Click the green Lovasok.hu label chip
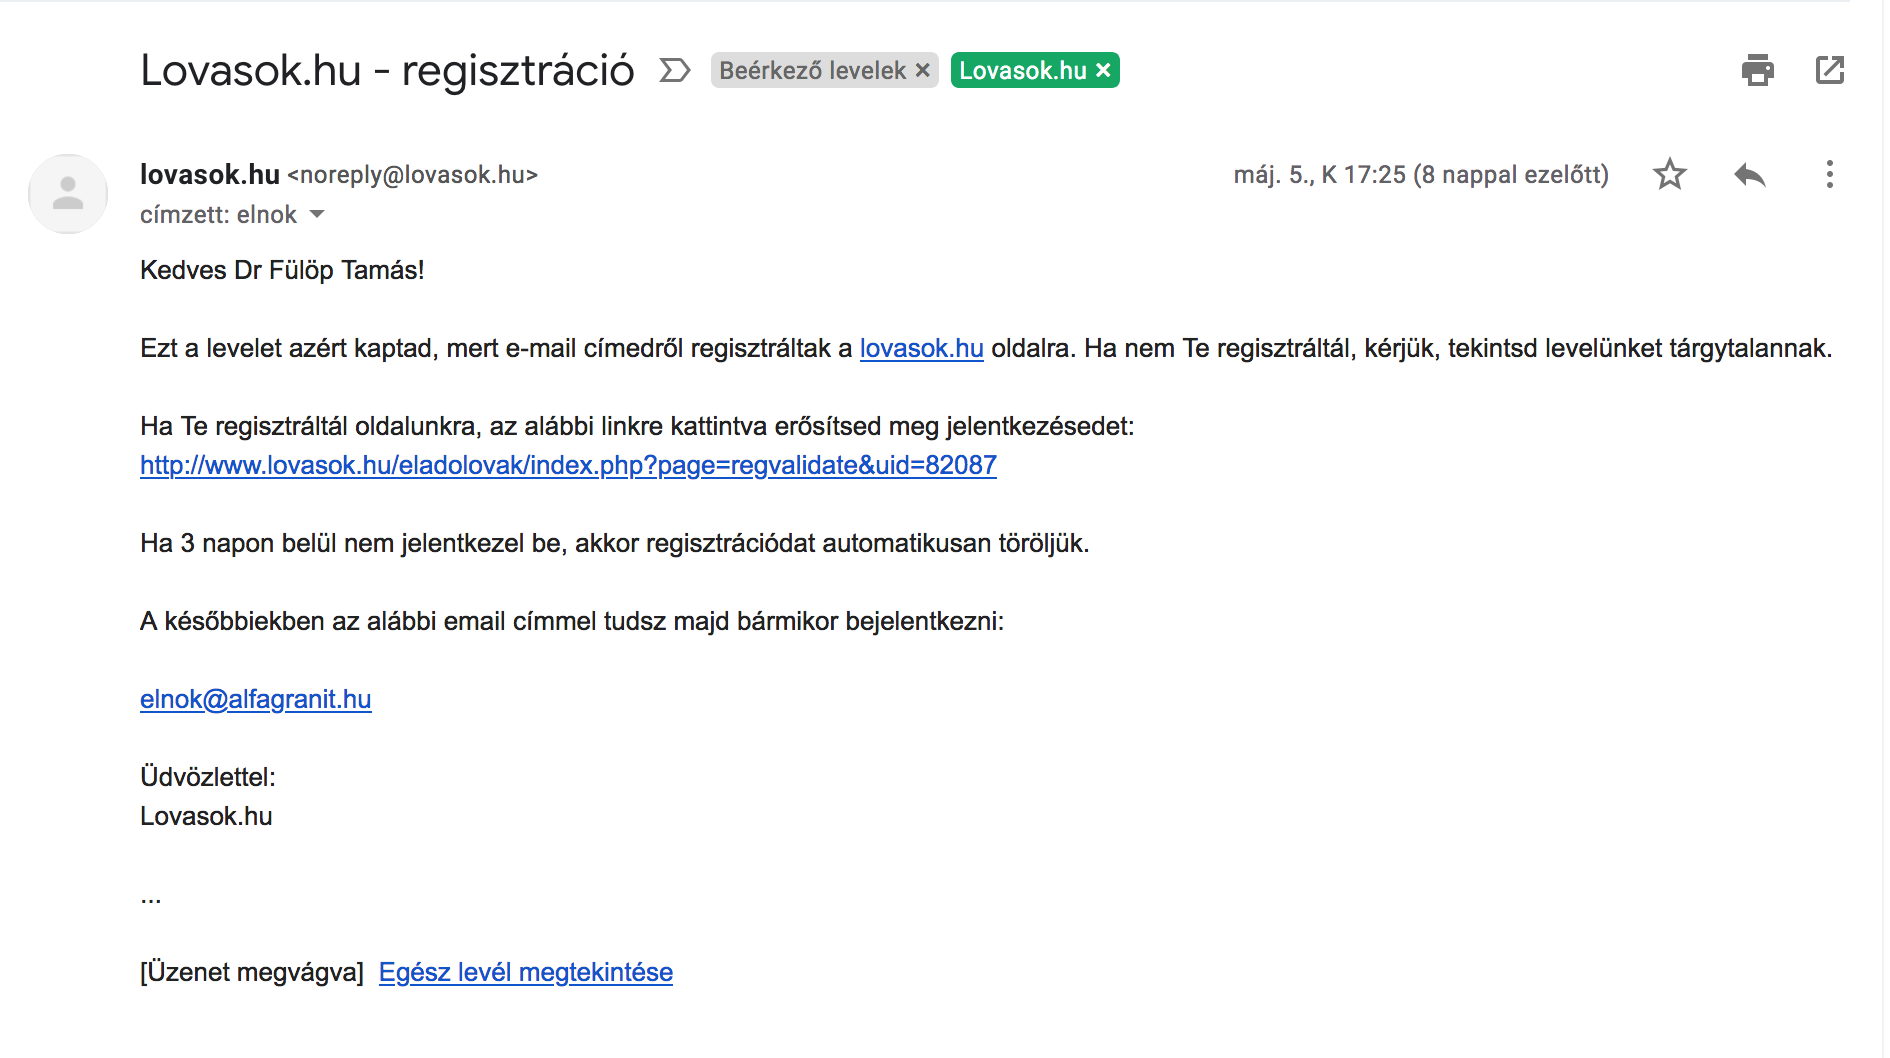This screenshot has width=1890, height=1058. [x=1022, y=71]
